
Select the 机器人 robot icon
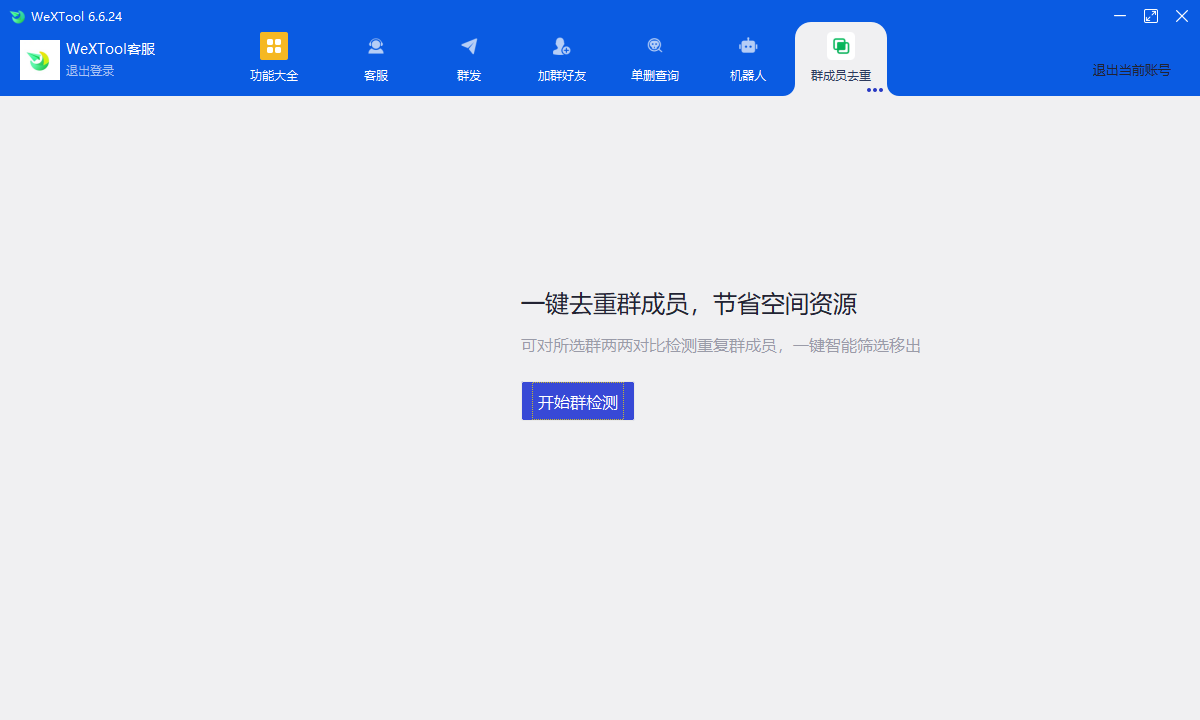pos(748,47)
